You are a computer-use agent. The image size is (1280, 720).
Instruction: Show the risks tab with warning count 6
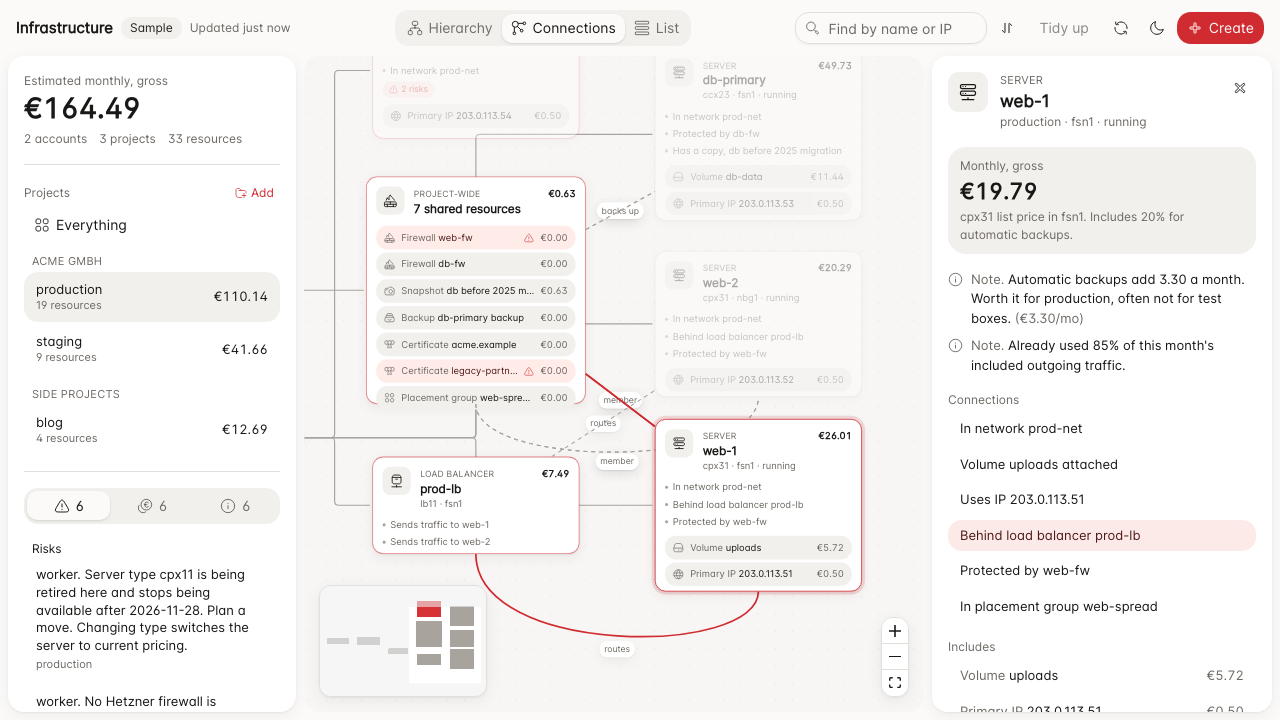[x=68, y=506]
